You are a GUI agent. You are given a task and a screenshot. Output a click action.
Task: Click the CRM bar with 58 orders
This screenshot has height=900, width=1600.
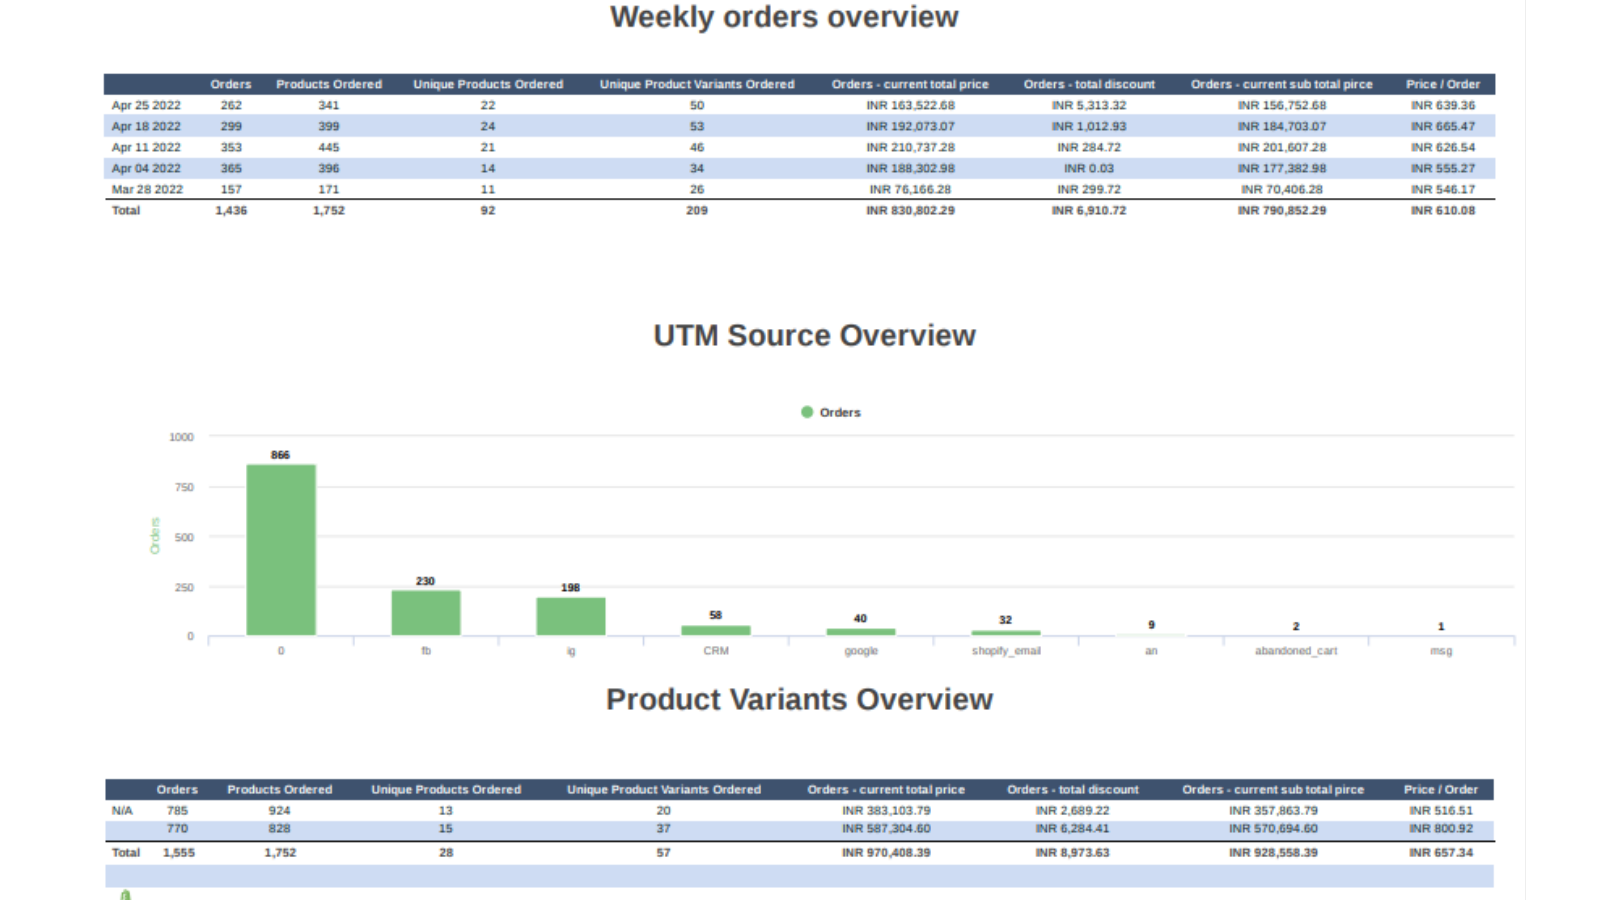tap(716, 630)
